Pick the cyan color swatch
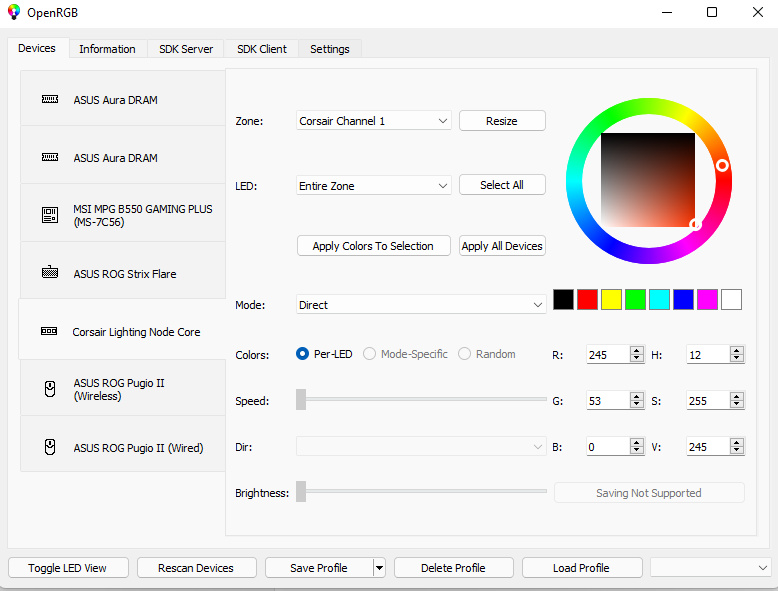This screenshot has height=591, width=778. tap(659, 300)
